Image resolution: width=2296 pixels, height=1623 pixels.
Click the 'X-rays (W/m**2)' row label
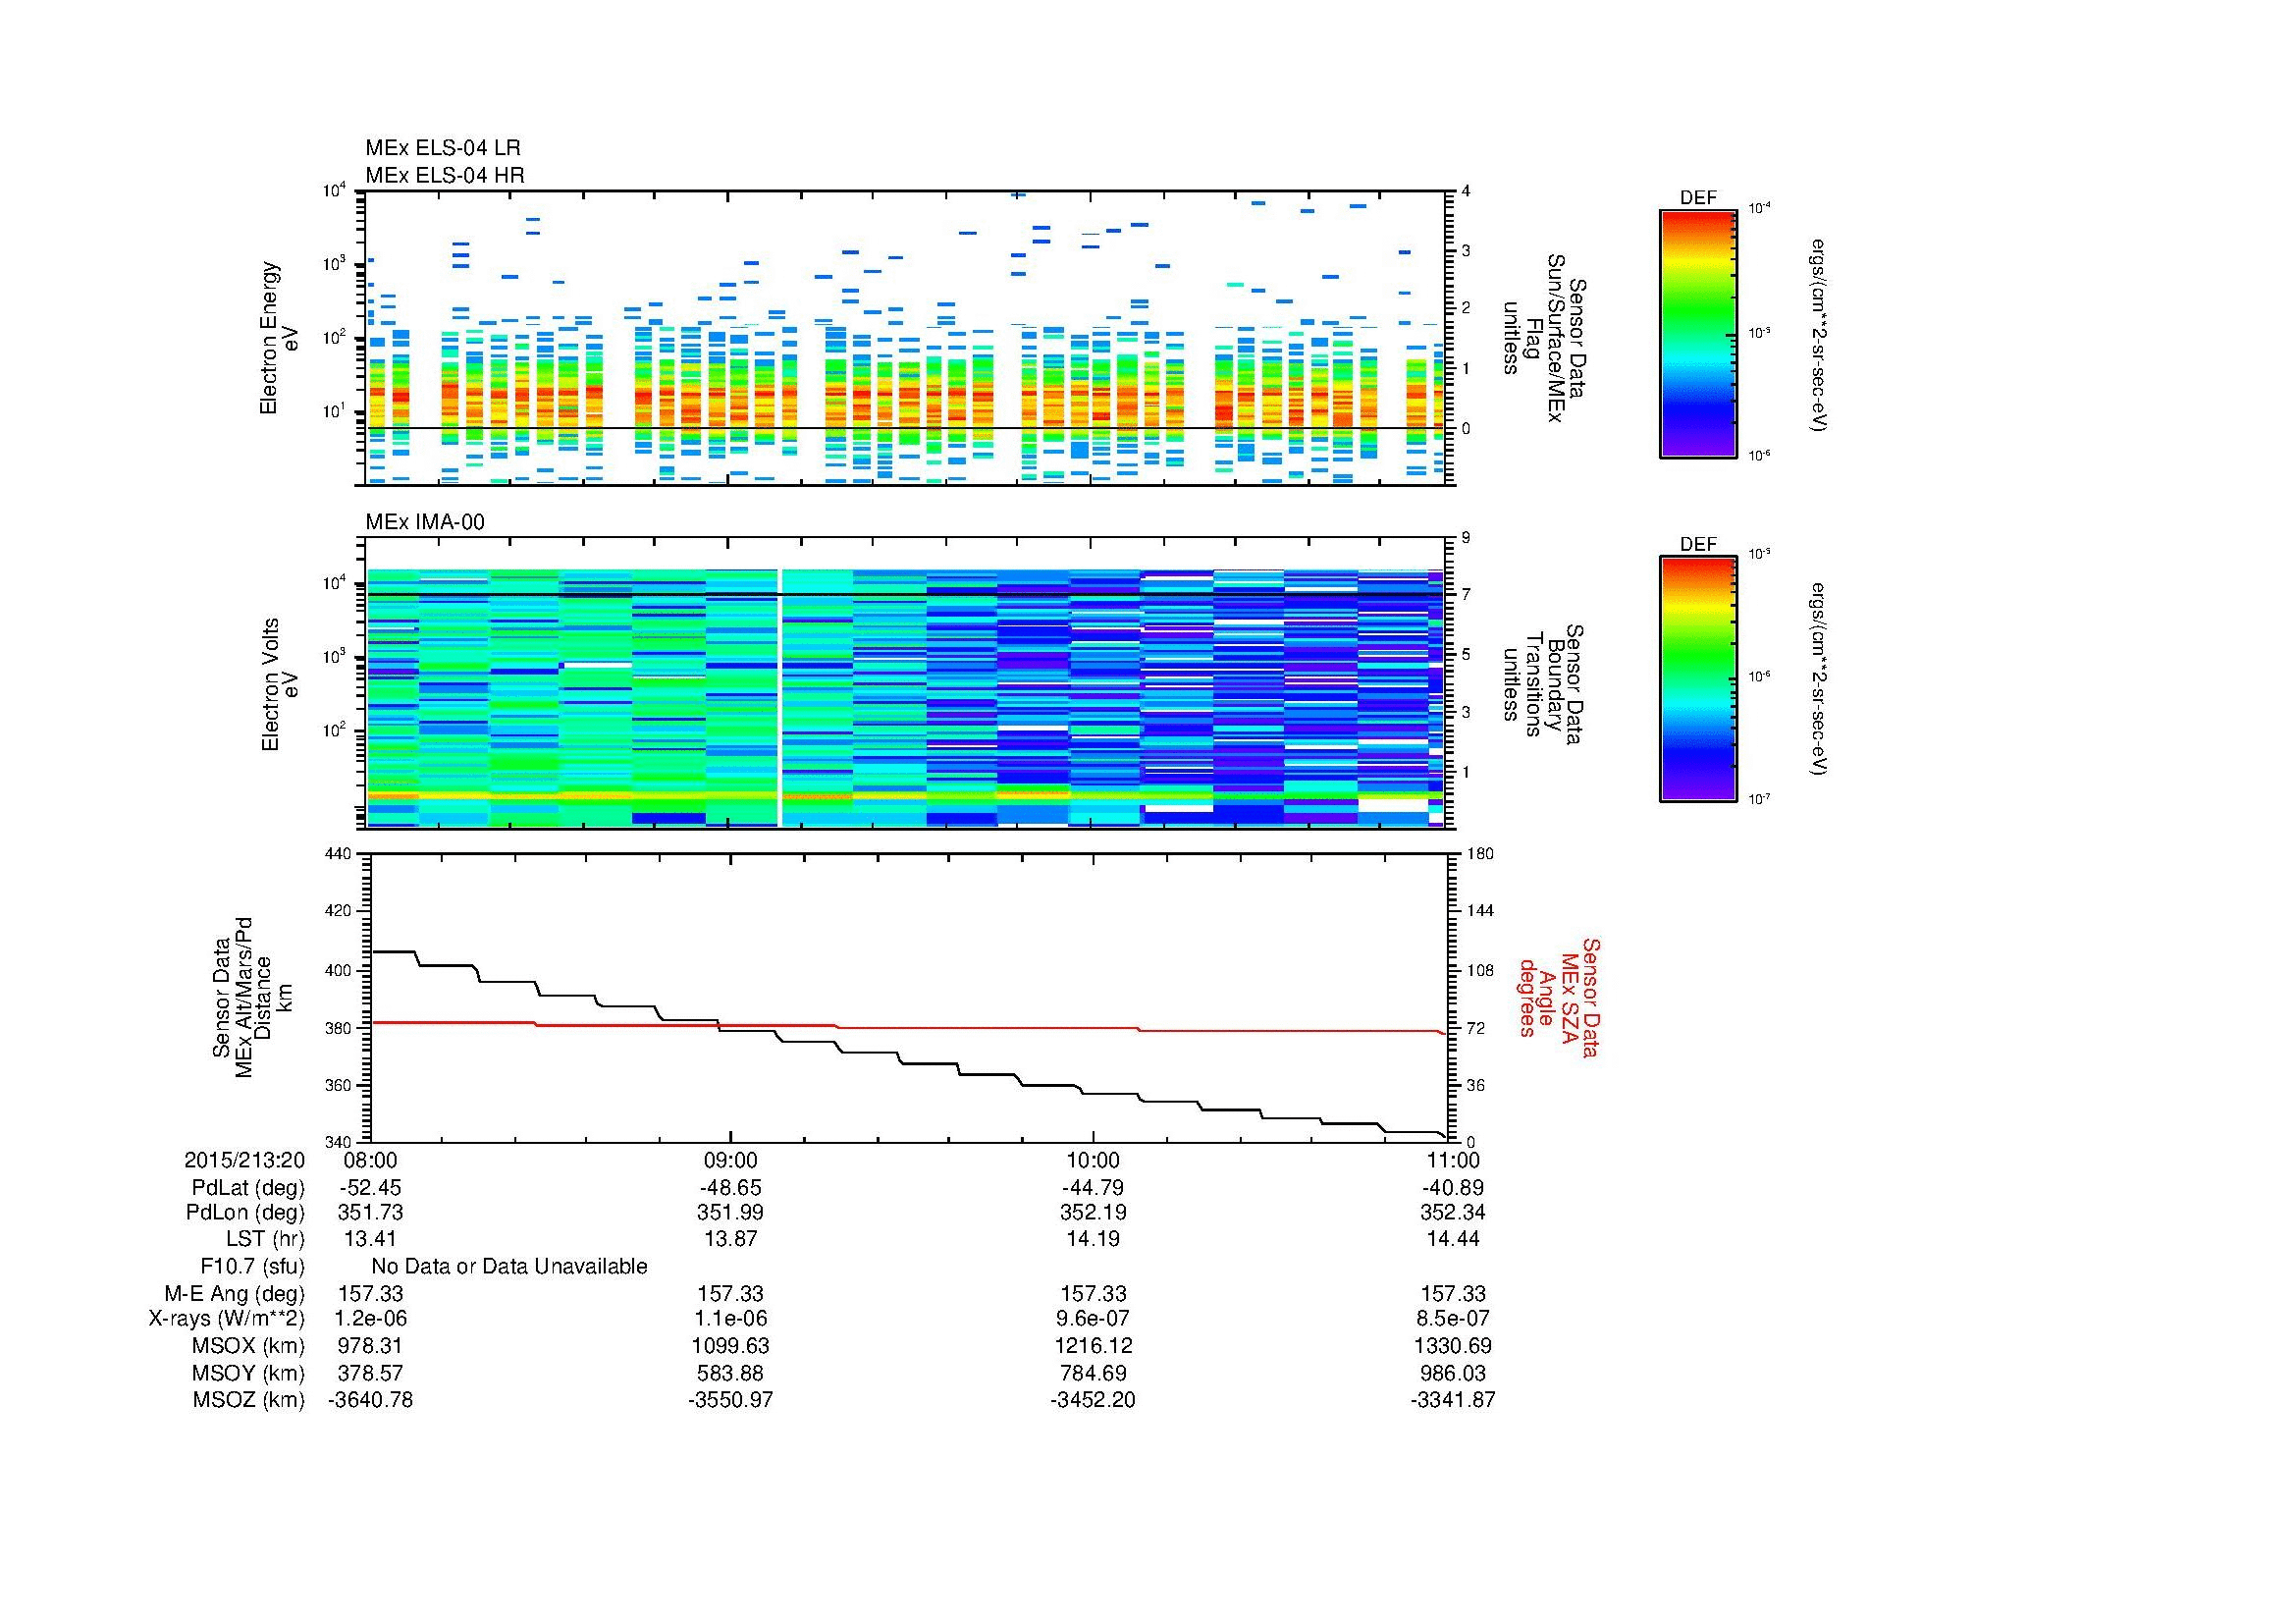point(227,1319)
